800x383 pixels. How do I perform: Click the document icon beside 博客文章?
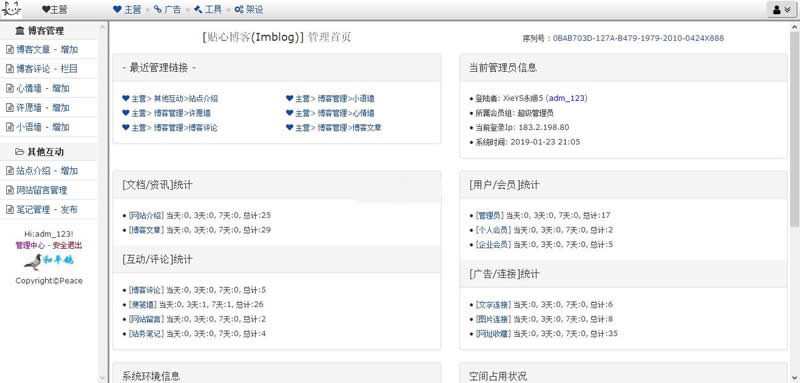pos(9,49)
